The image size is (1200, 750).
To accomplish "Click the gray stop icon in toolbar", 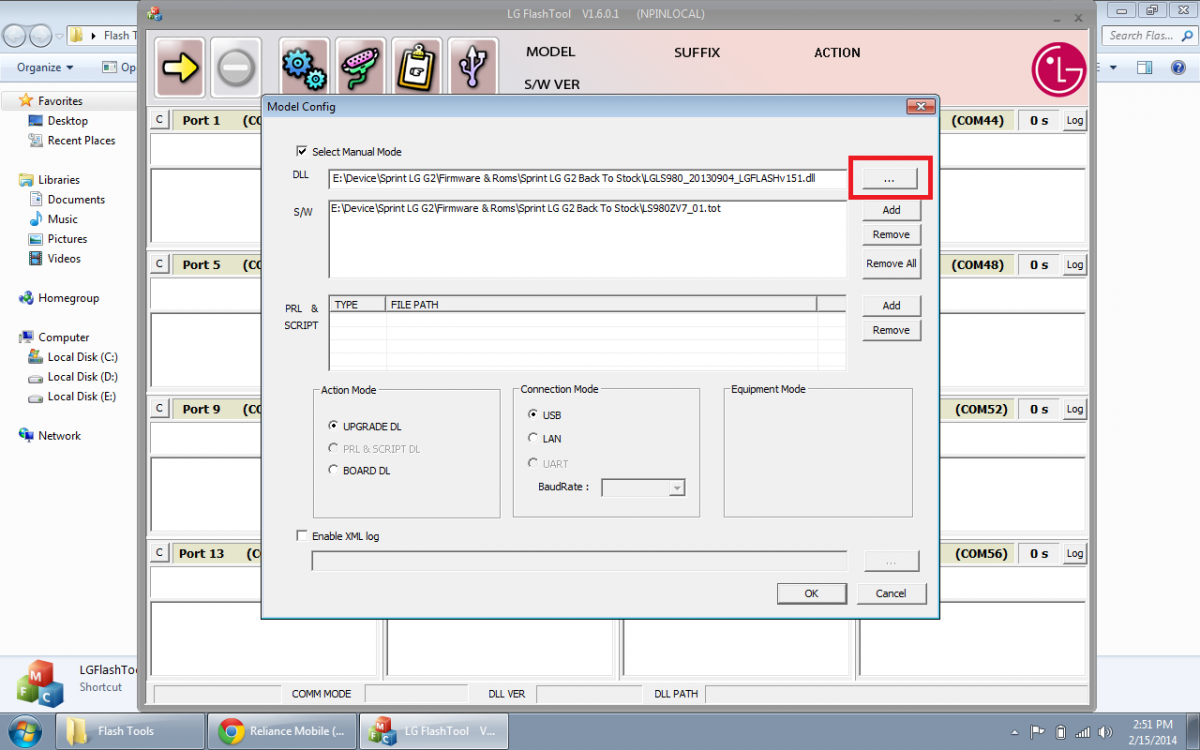I will pyautogui.click(x=236, y=67).
